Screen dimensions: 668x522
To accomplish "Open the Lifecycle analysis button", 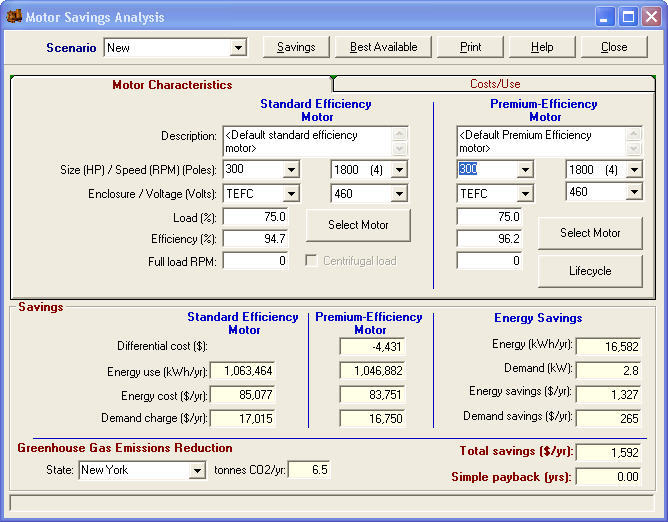I will pyautogui.click(x=590, y=271).
